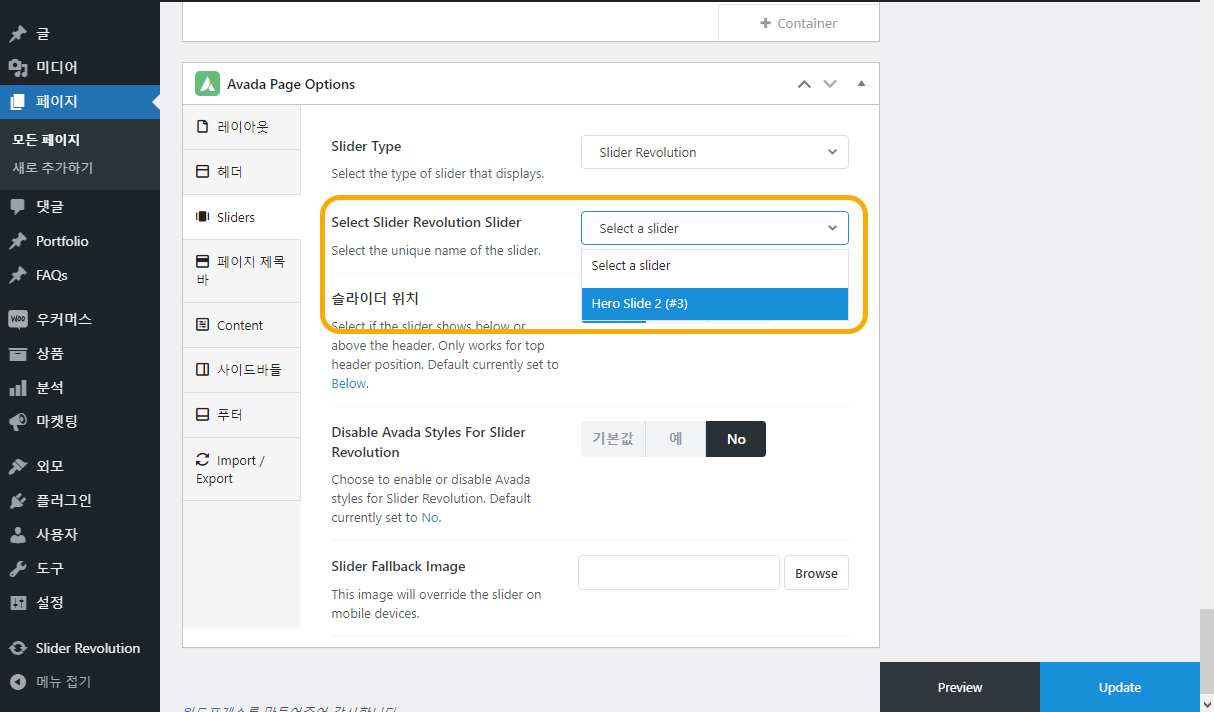Open Slider Revolution in admin menu
The image size is (1214, 712).
(80, 648)
